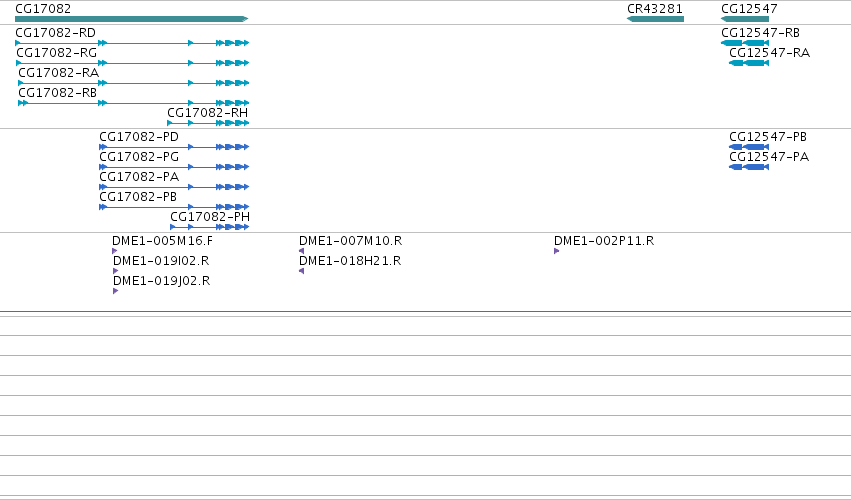Screen dimensions: 851x500
Task: Click the CG17082-PA protein label
Action: pos(139,177)
